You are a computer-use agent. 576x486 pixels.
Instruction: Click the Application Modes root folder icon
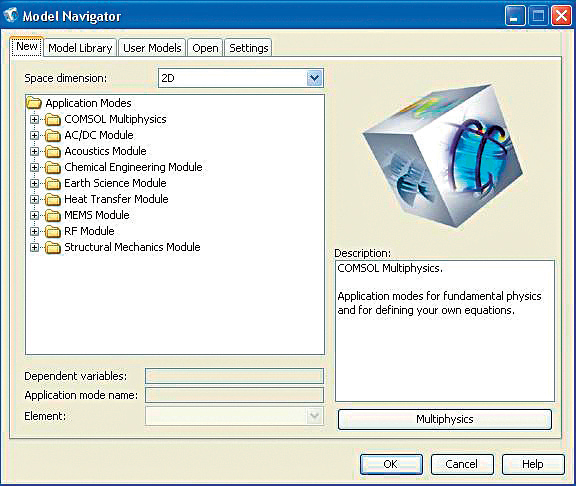34,103
